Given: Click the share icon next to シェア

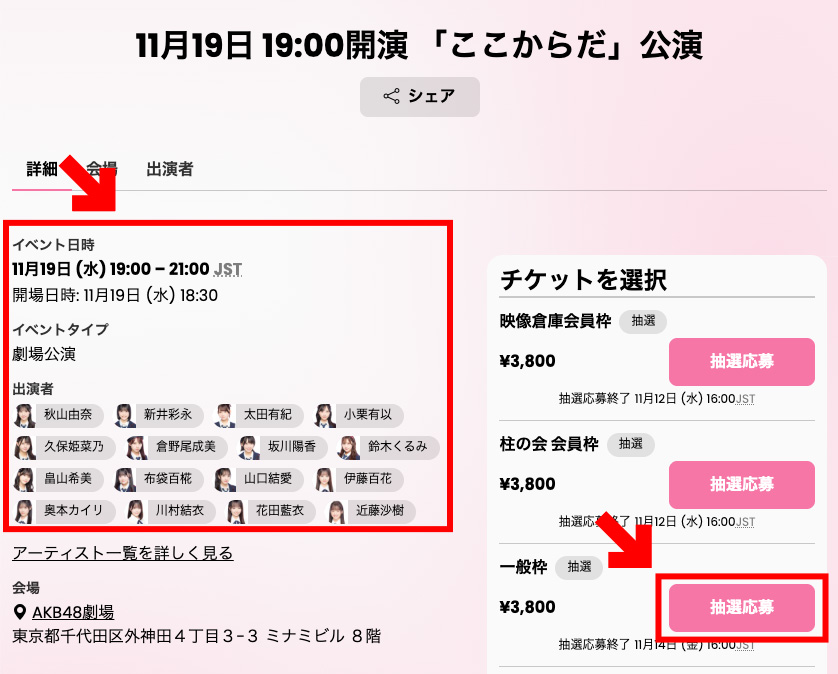Looking at the screenshot, I should (x=391, y=96).
